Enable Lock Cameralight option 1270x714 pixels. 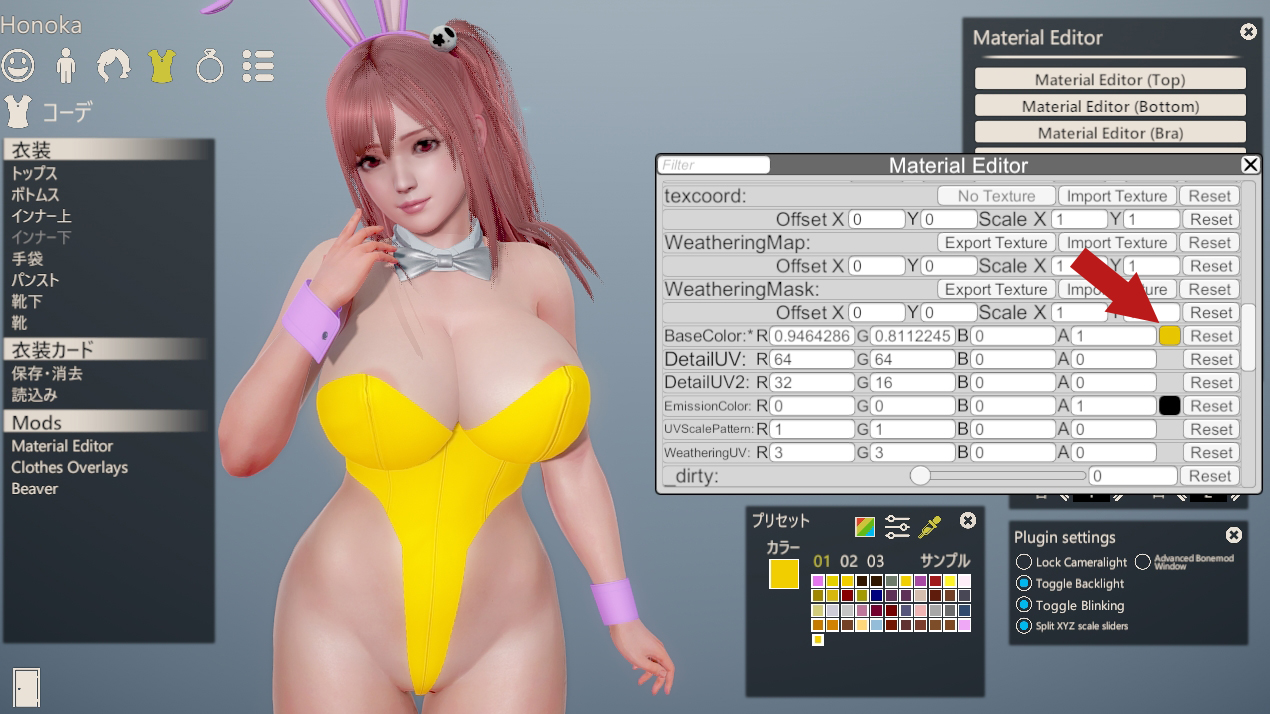[x=1024, y=562]
